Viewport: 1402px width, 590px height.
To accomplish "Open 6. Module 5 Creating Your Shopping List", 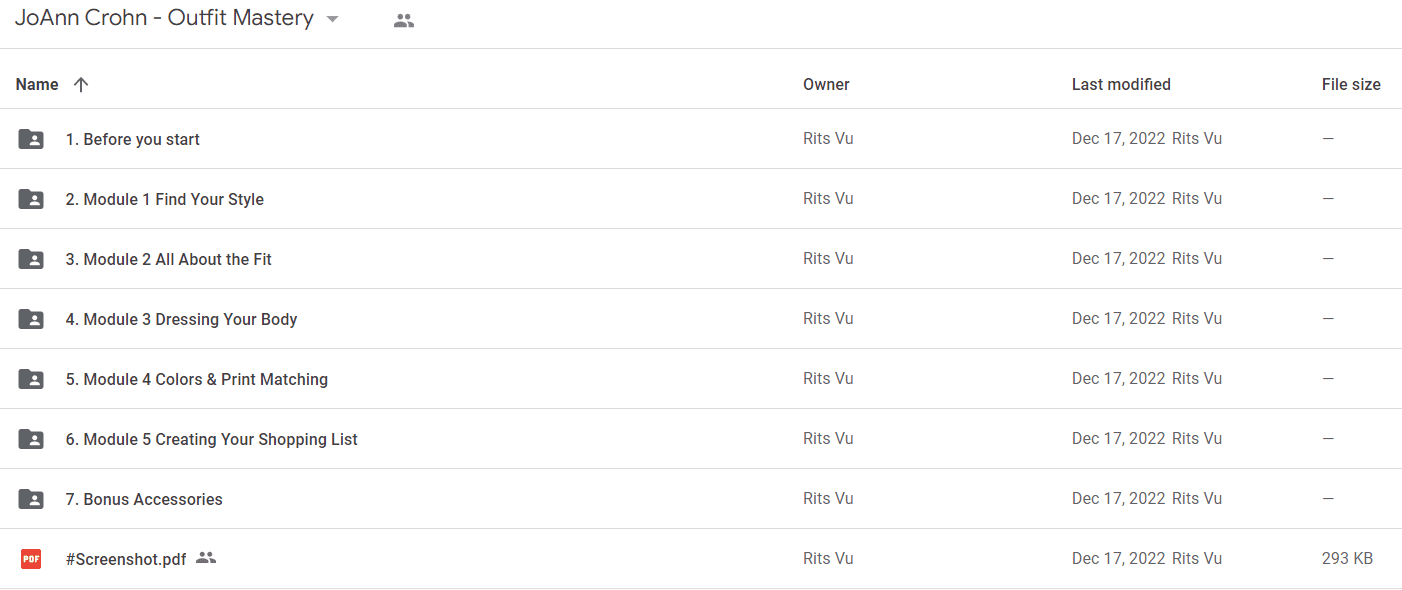I will 212,439.
